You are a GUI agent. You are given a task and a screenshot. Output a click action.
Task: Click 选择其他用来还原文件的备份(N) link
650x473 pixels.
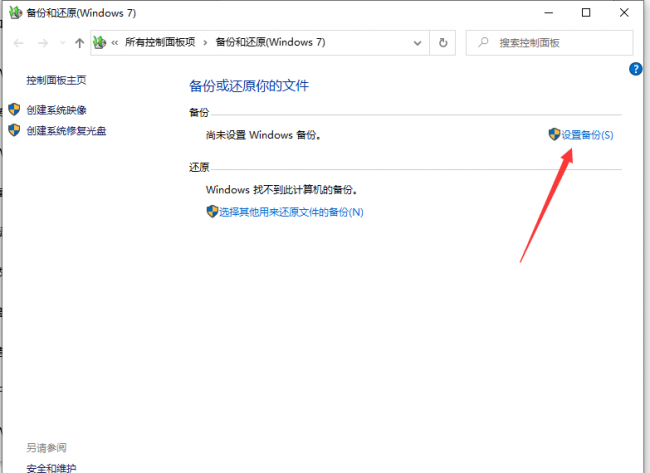[291, 212]
